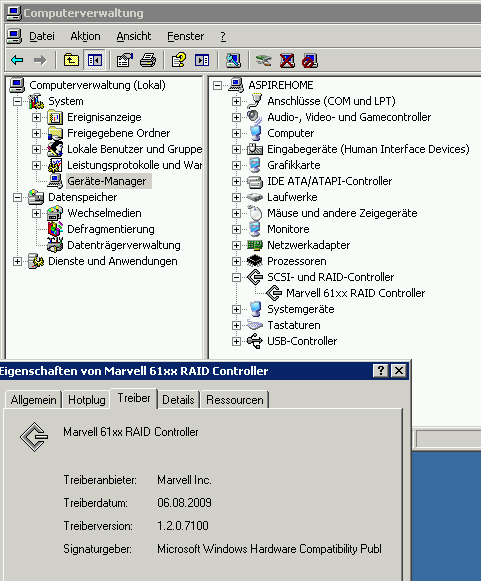
Task: Click the Datenträgerverwaltung icon
Action: 55,245
